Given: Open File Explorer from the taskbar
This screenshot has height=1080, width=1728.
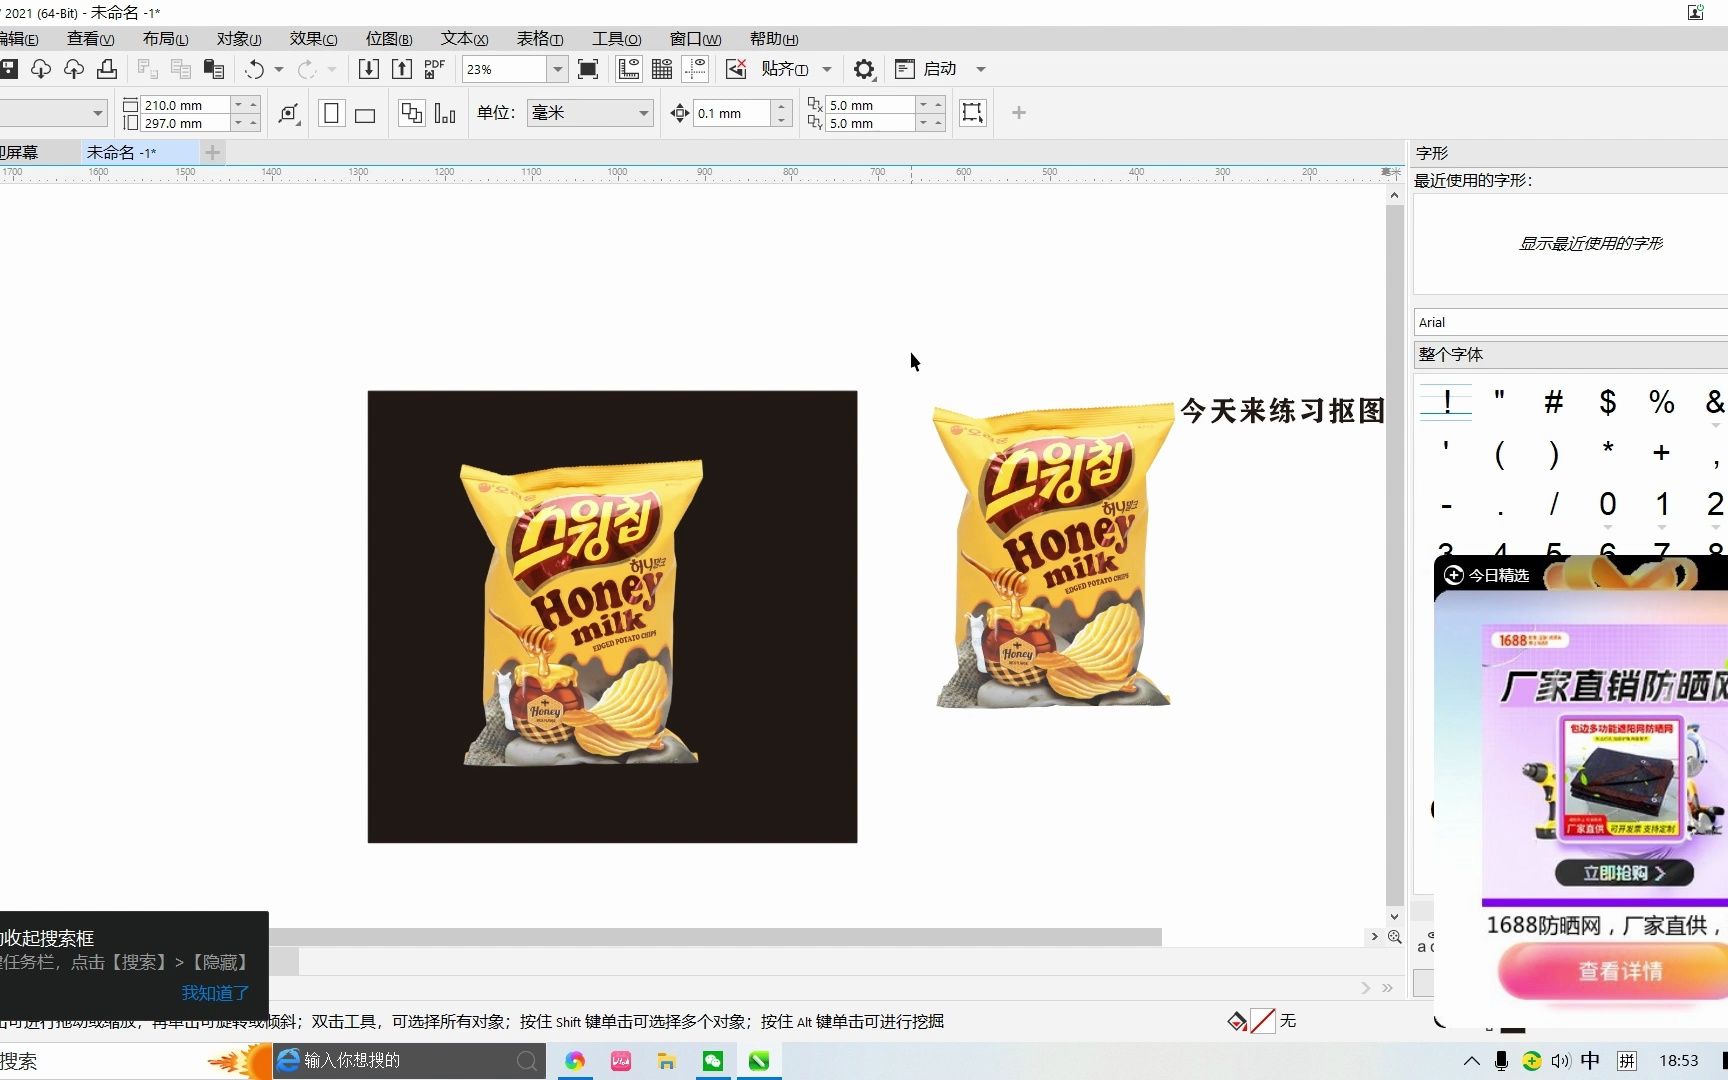Looking at the screenshot, I should (x=667, y=1061).
